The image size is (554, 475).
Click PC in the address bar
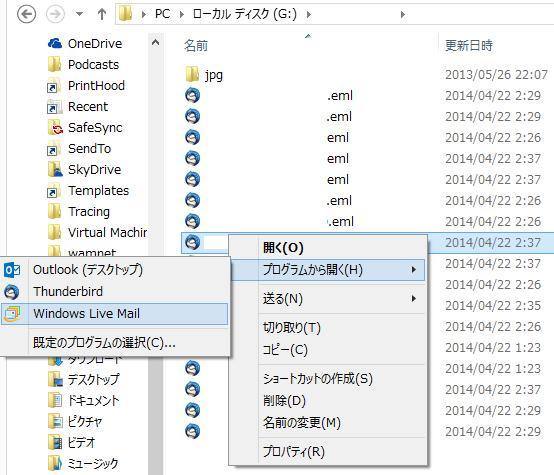pyautogui.click(x=162, y=14)
